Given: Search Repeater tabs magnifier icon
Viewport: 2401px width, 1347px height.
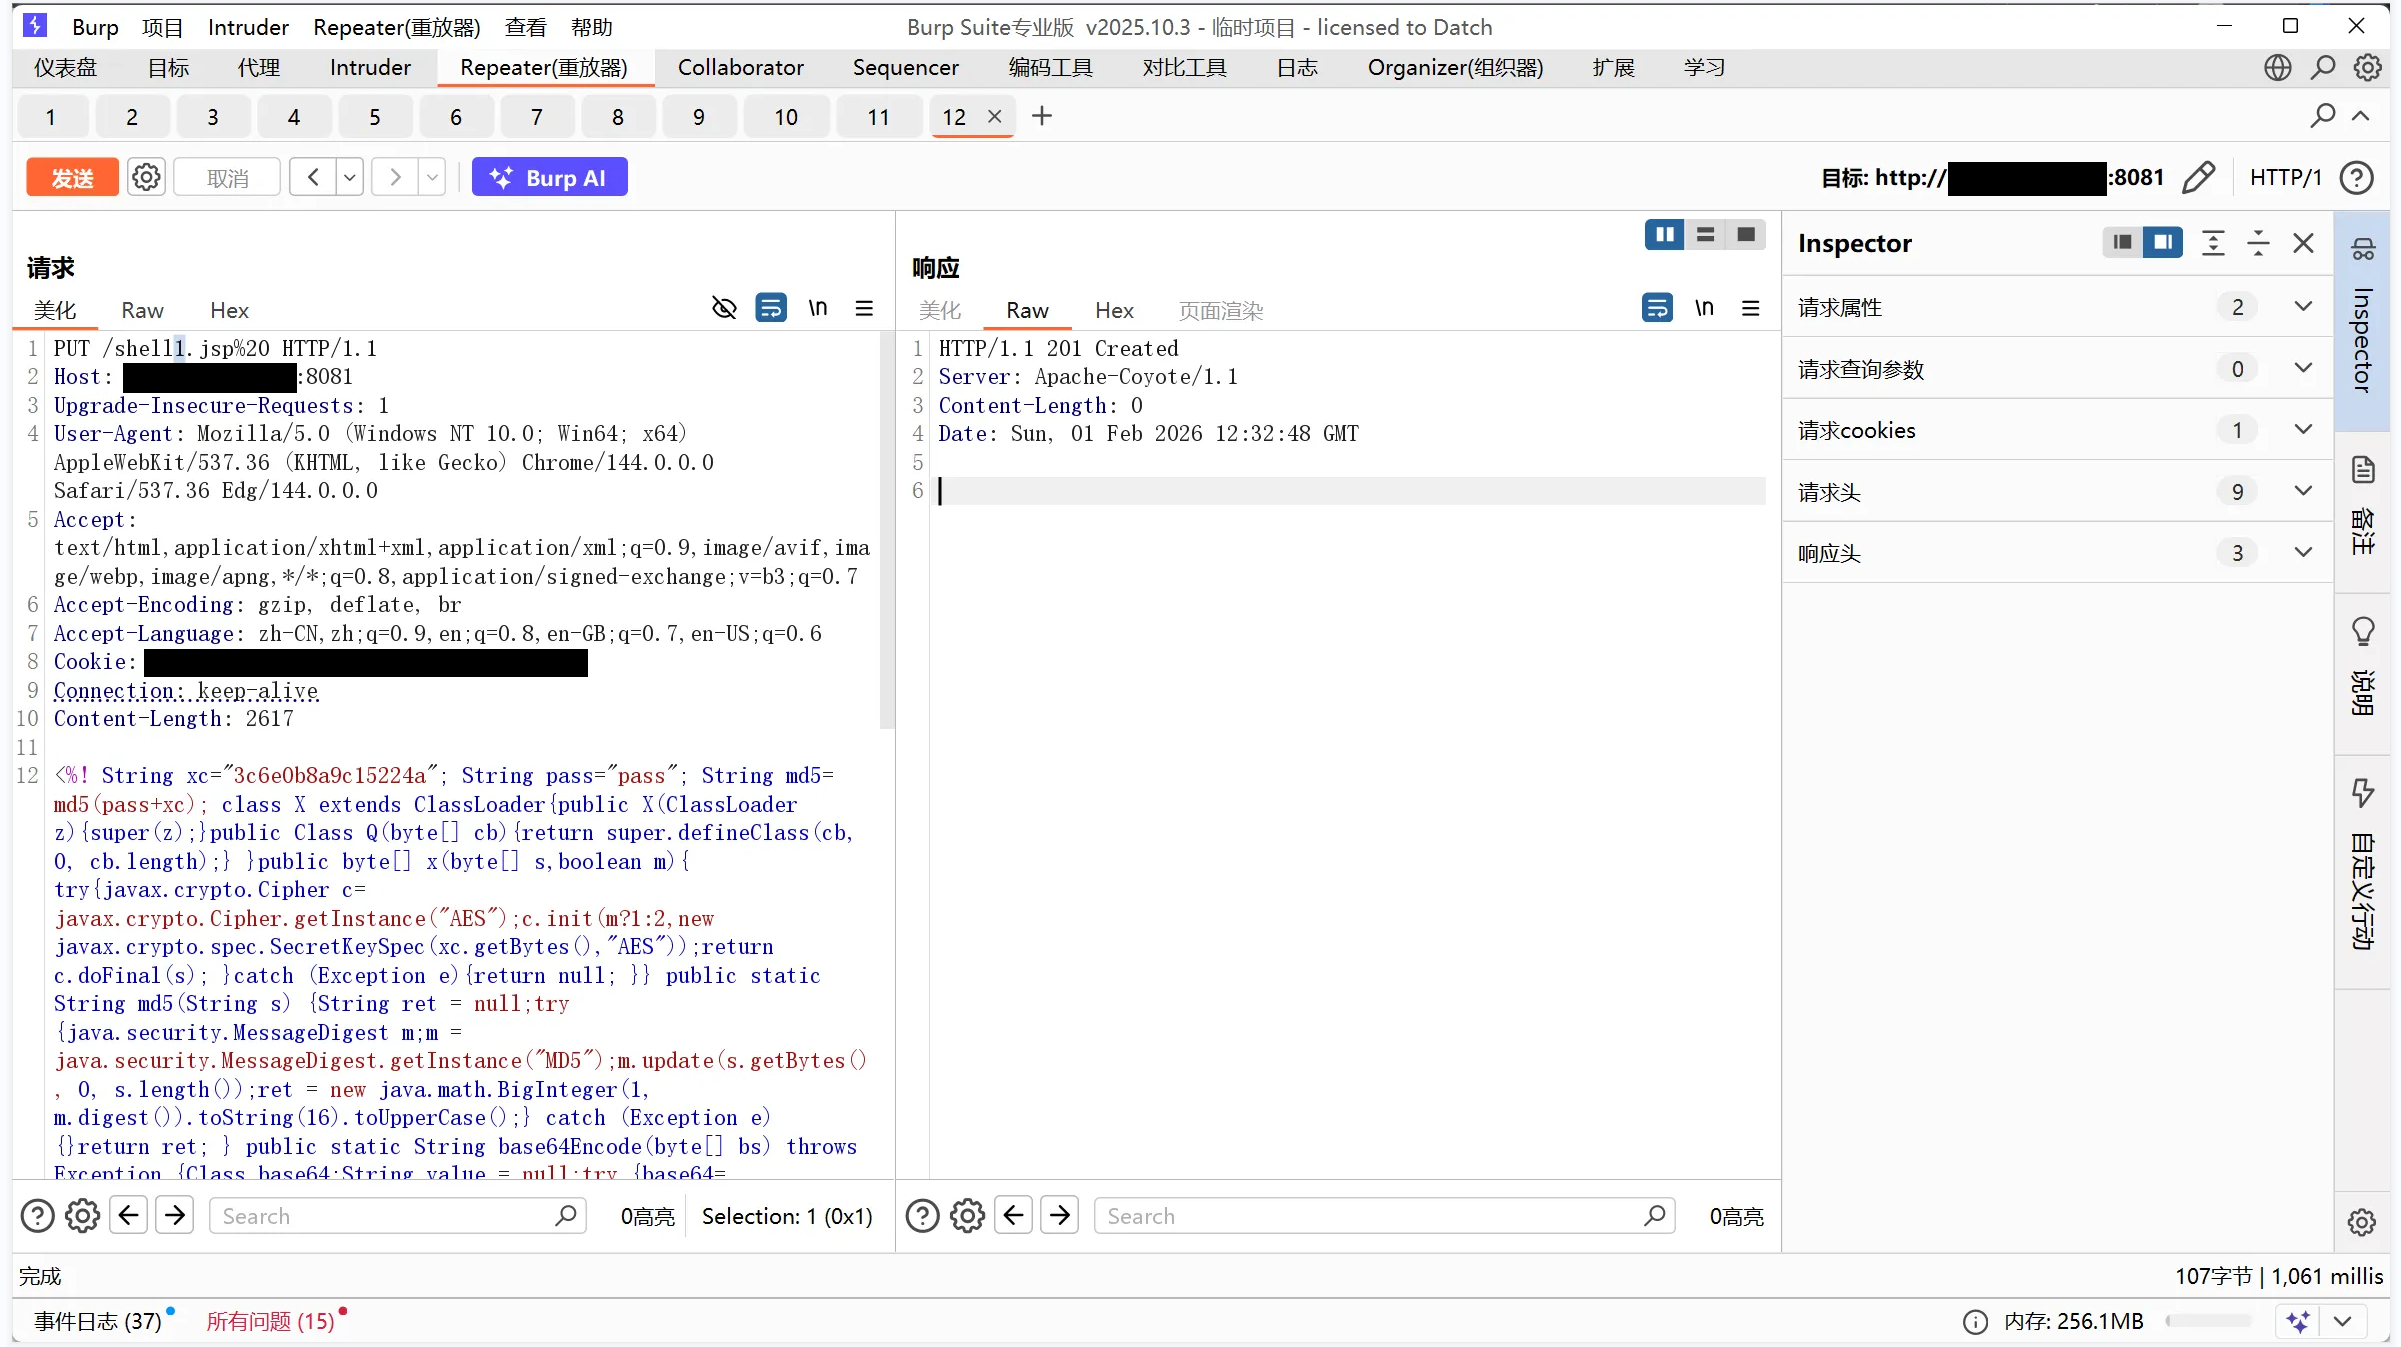Looking at the screenshot, I should click(x=2322, y=117).
